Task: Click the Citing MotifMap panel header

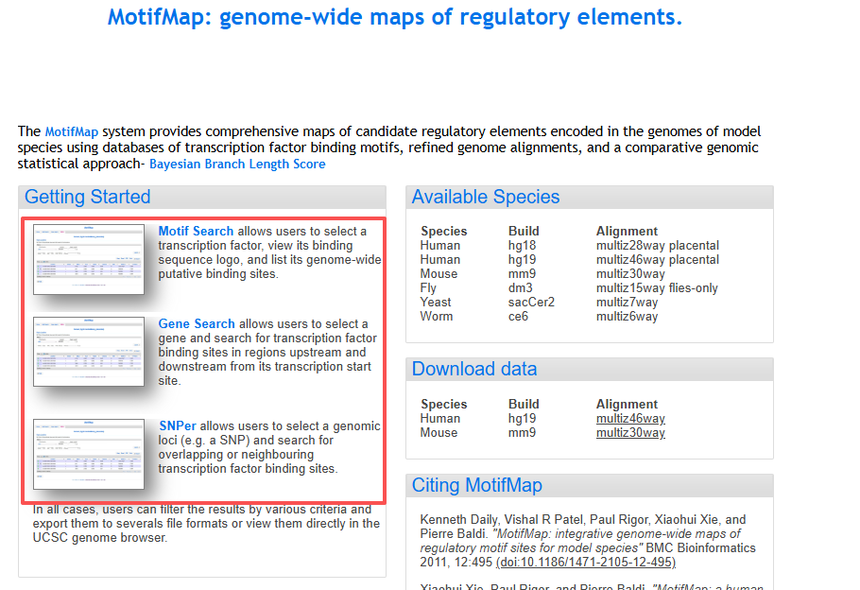Action: point(590,485)
